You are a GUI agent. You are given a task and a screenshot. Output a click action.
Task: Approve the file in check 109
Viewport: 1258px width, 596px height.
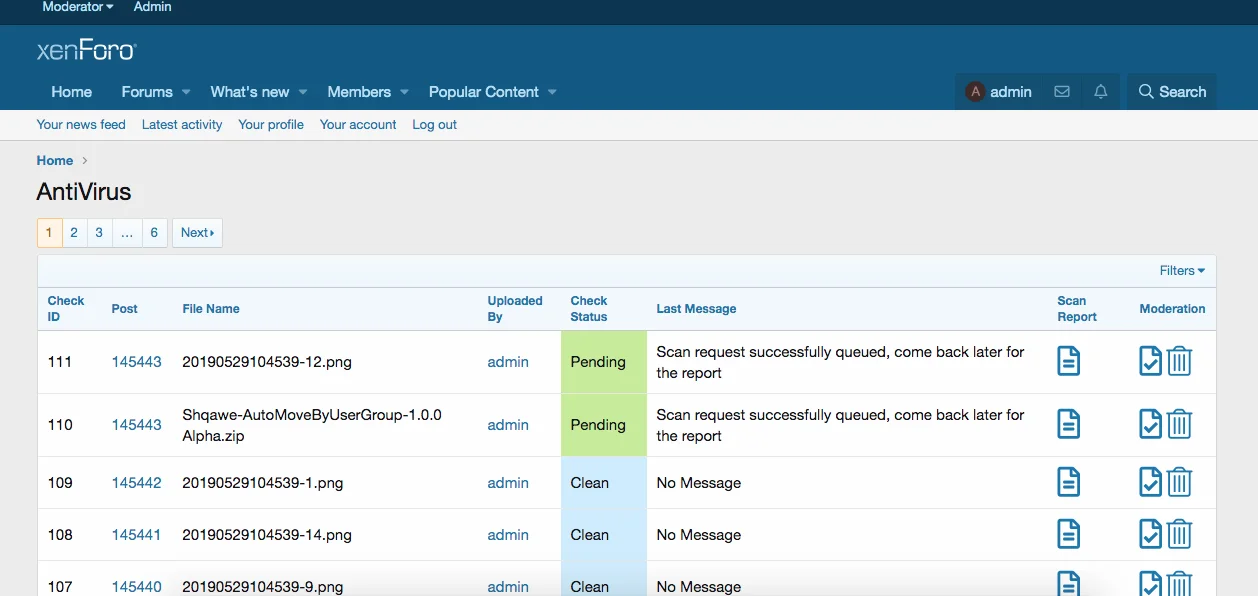1150,483
